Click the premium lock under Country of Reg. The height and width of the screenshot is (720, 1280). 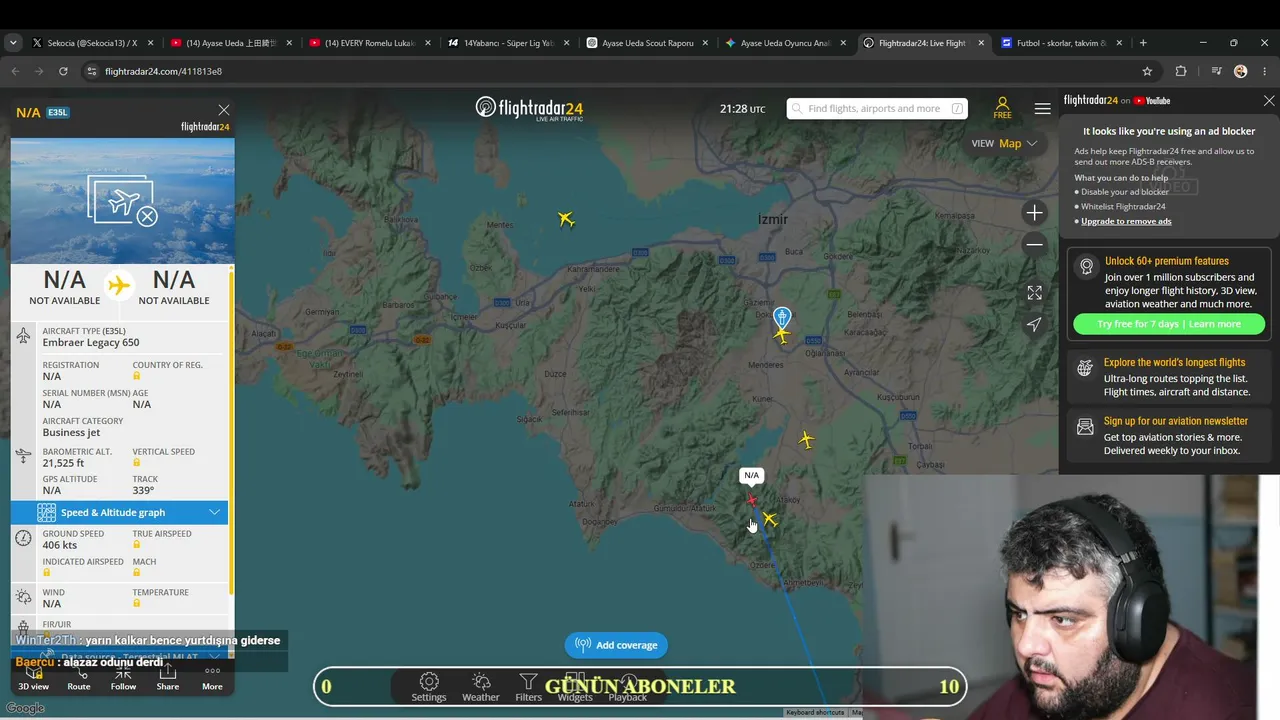pos(137,376)
